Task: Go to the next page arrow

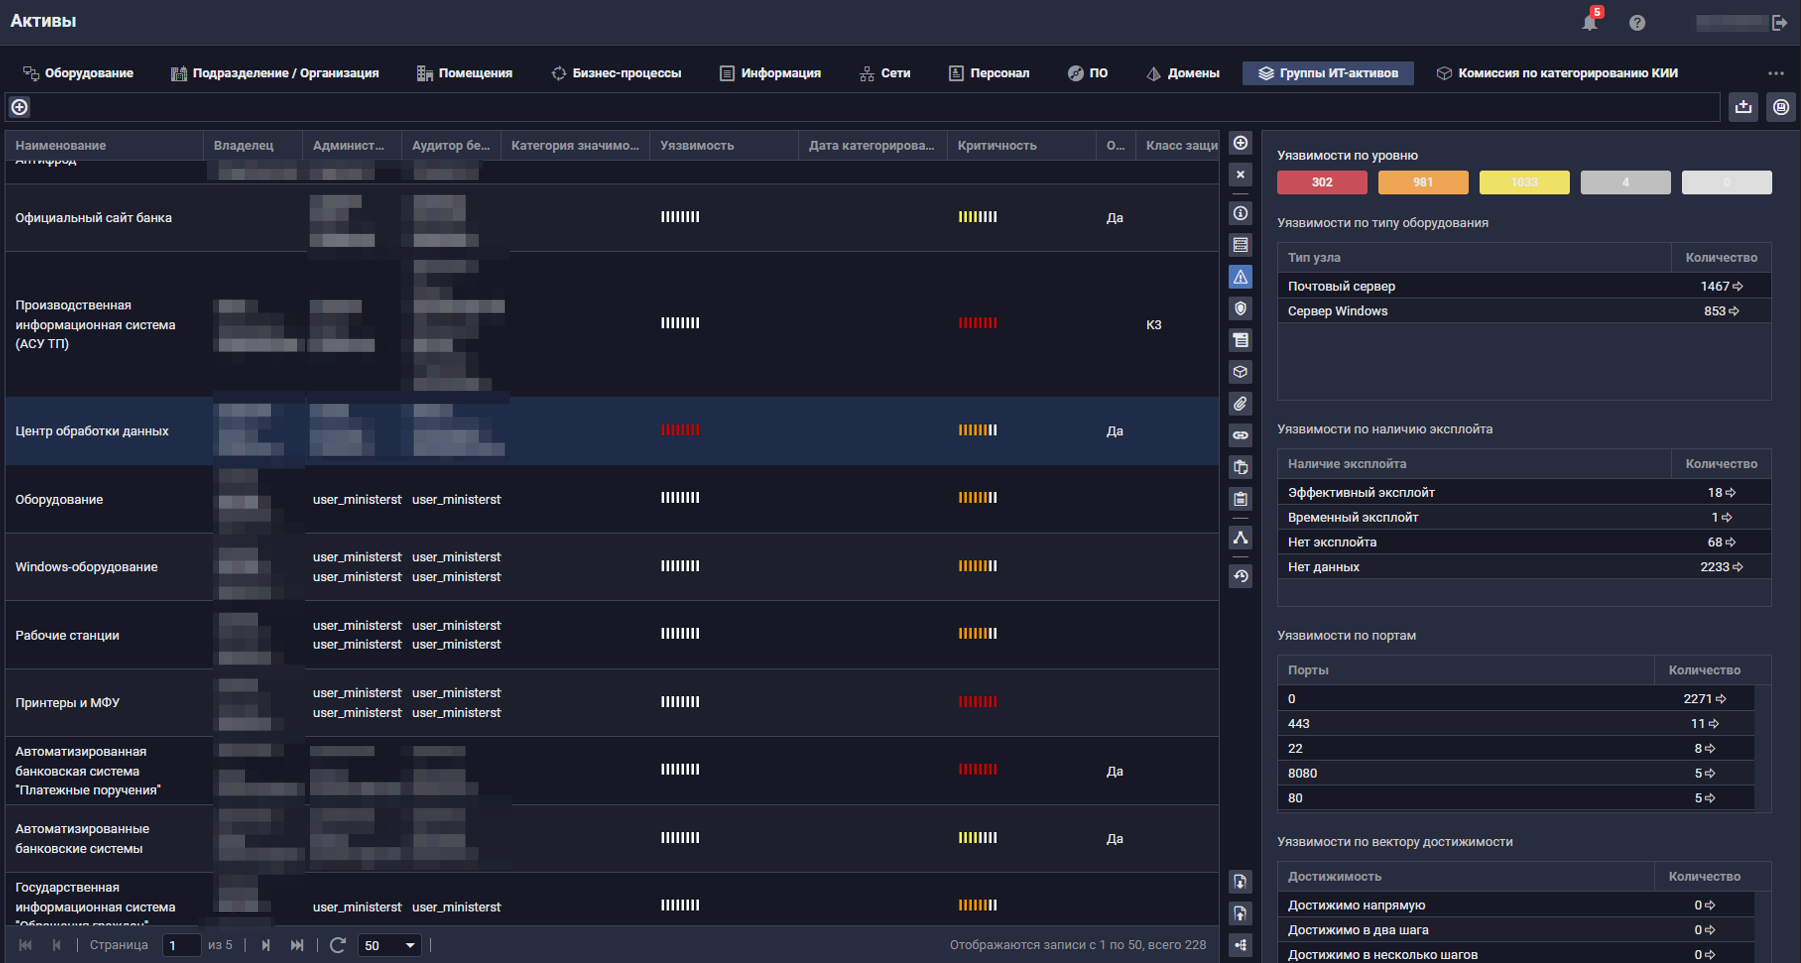Action: [x=265, y=945]
